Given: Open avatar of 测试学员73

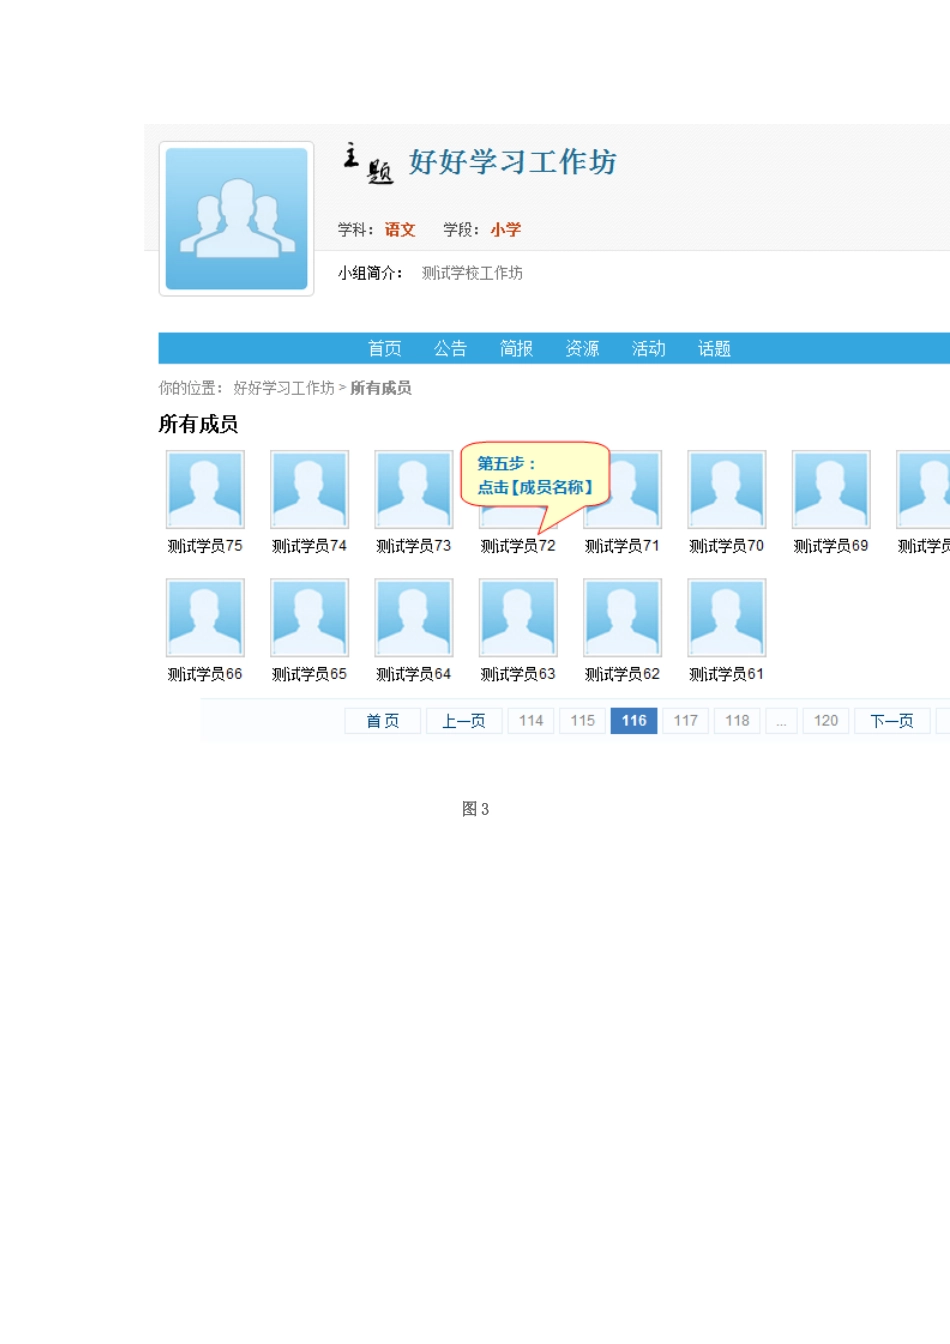Looking at the screenshot, I should [x=414, y=489].
